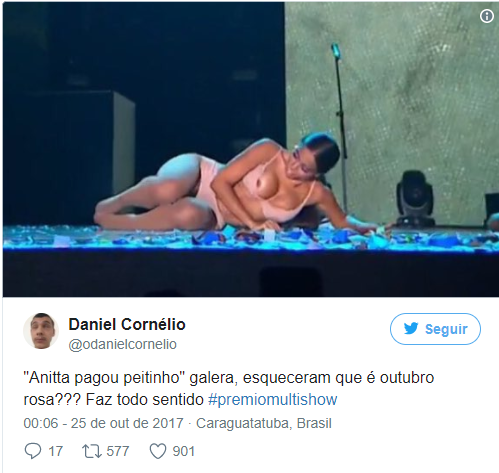Viewport: 499px width, 473px height.
Task: Click the retweet count 577
Action: coord(118,451)
